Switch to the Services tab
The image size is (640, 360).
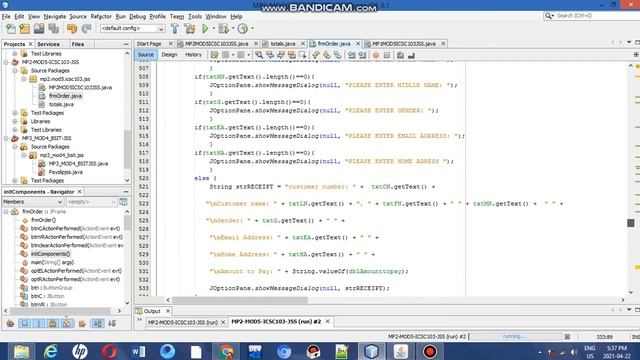click(48, 44)
